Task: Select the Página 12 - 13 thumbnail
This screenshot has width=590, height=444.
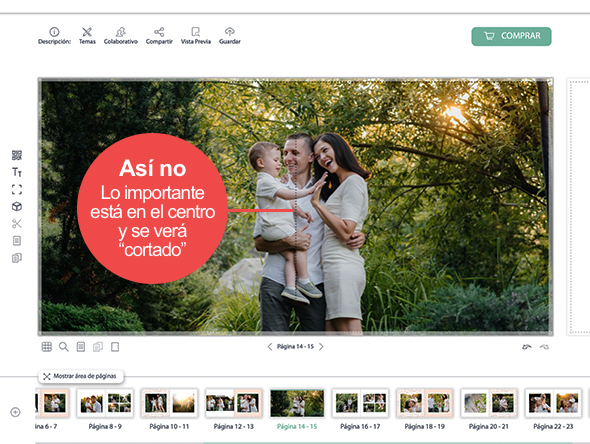Action: pos(234,403)
